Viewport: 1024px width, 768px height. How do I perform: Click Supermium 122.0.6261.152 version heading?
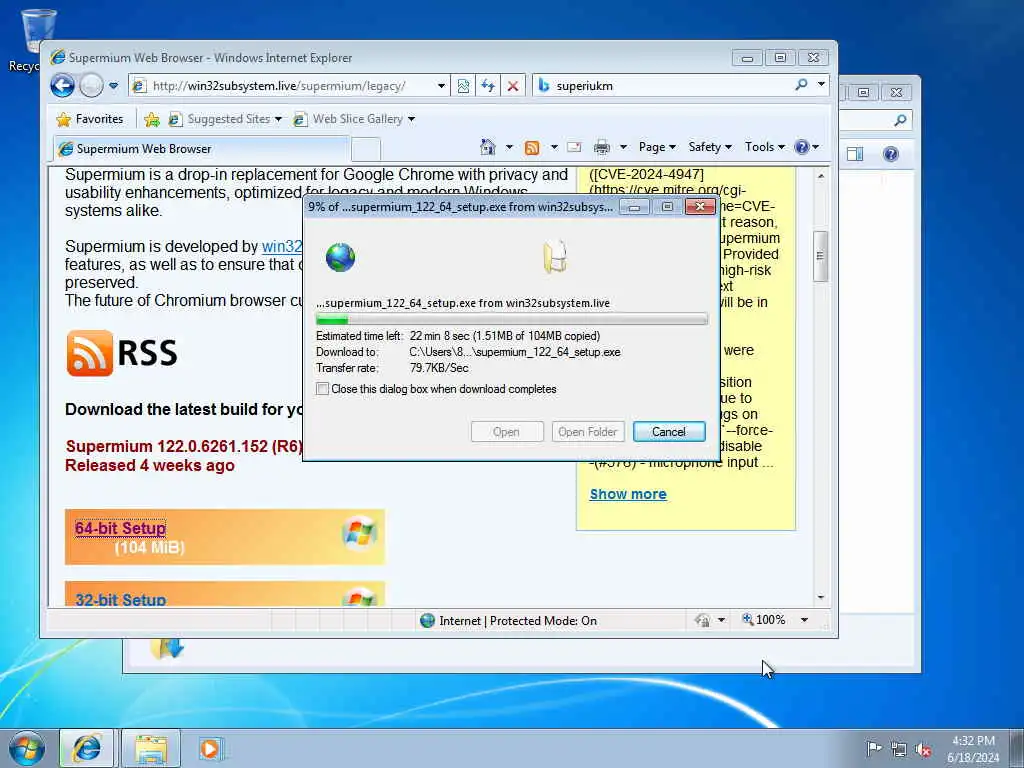click(x=184, y=446)
